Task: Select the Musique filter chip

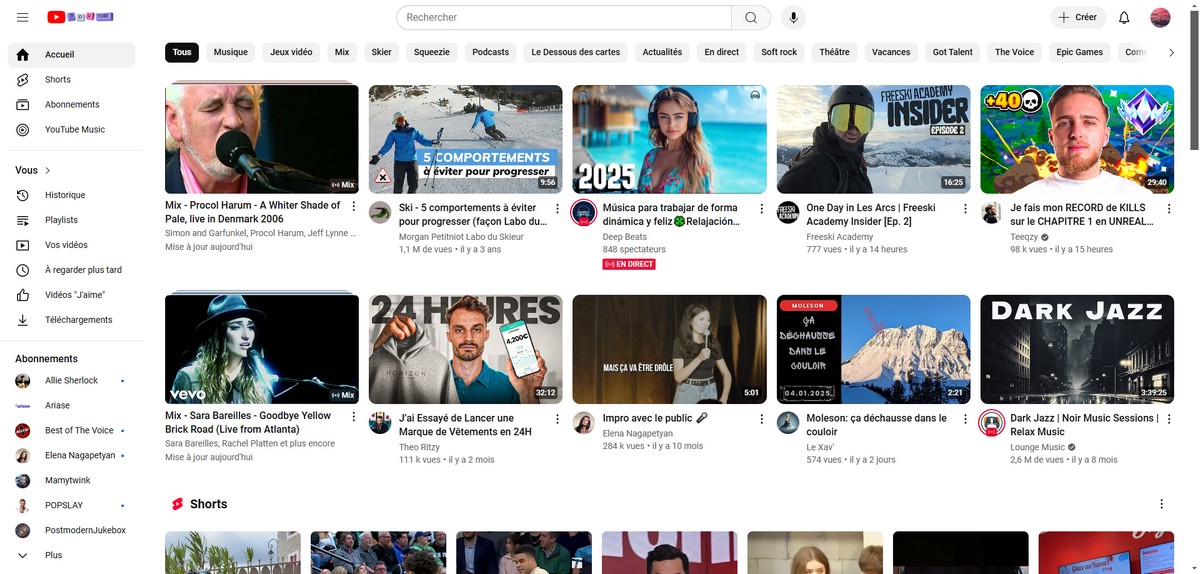Action: (230, 52)
